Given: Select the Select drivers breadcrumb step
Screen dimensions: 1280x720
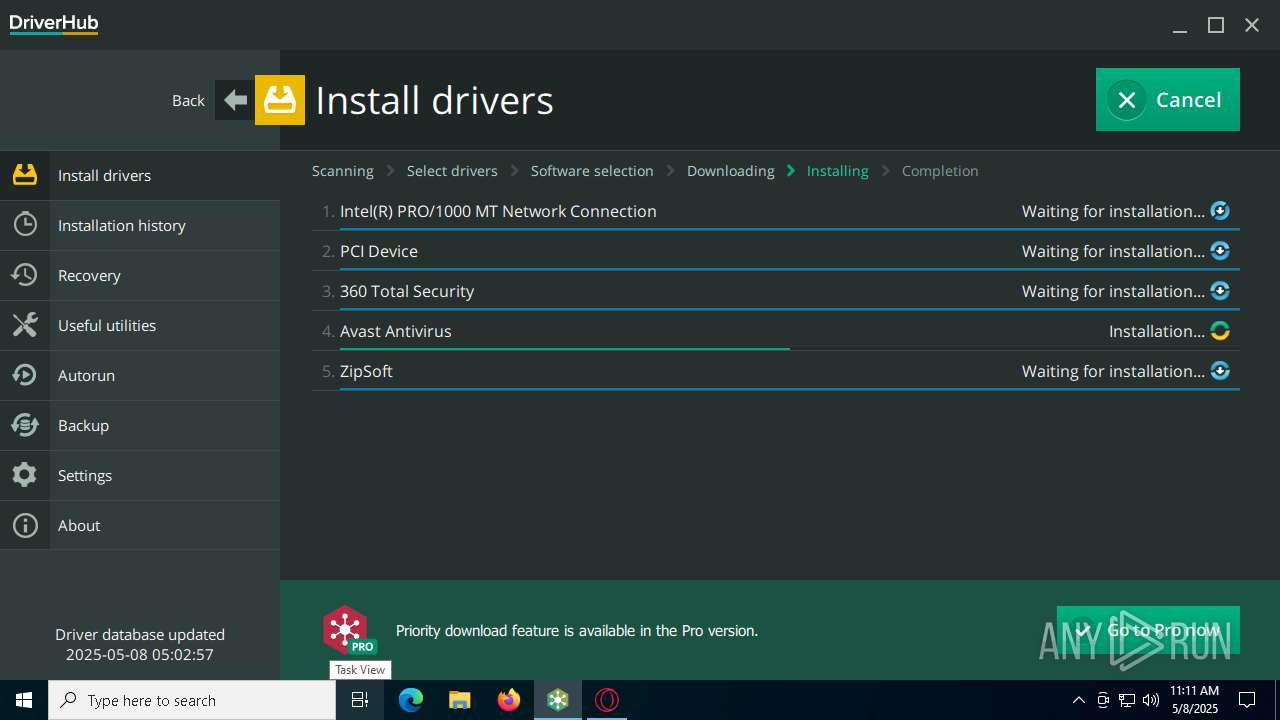Looking at the screenshot, I should tap(452, 171).
